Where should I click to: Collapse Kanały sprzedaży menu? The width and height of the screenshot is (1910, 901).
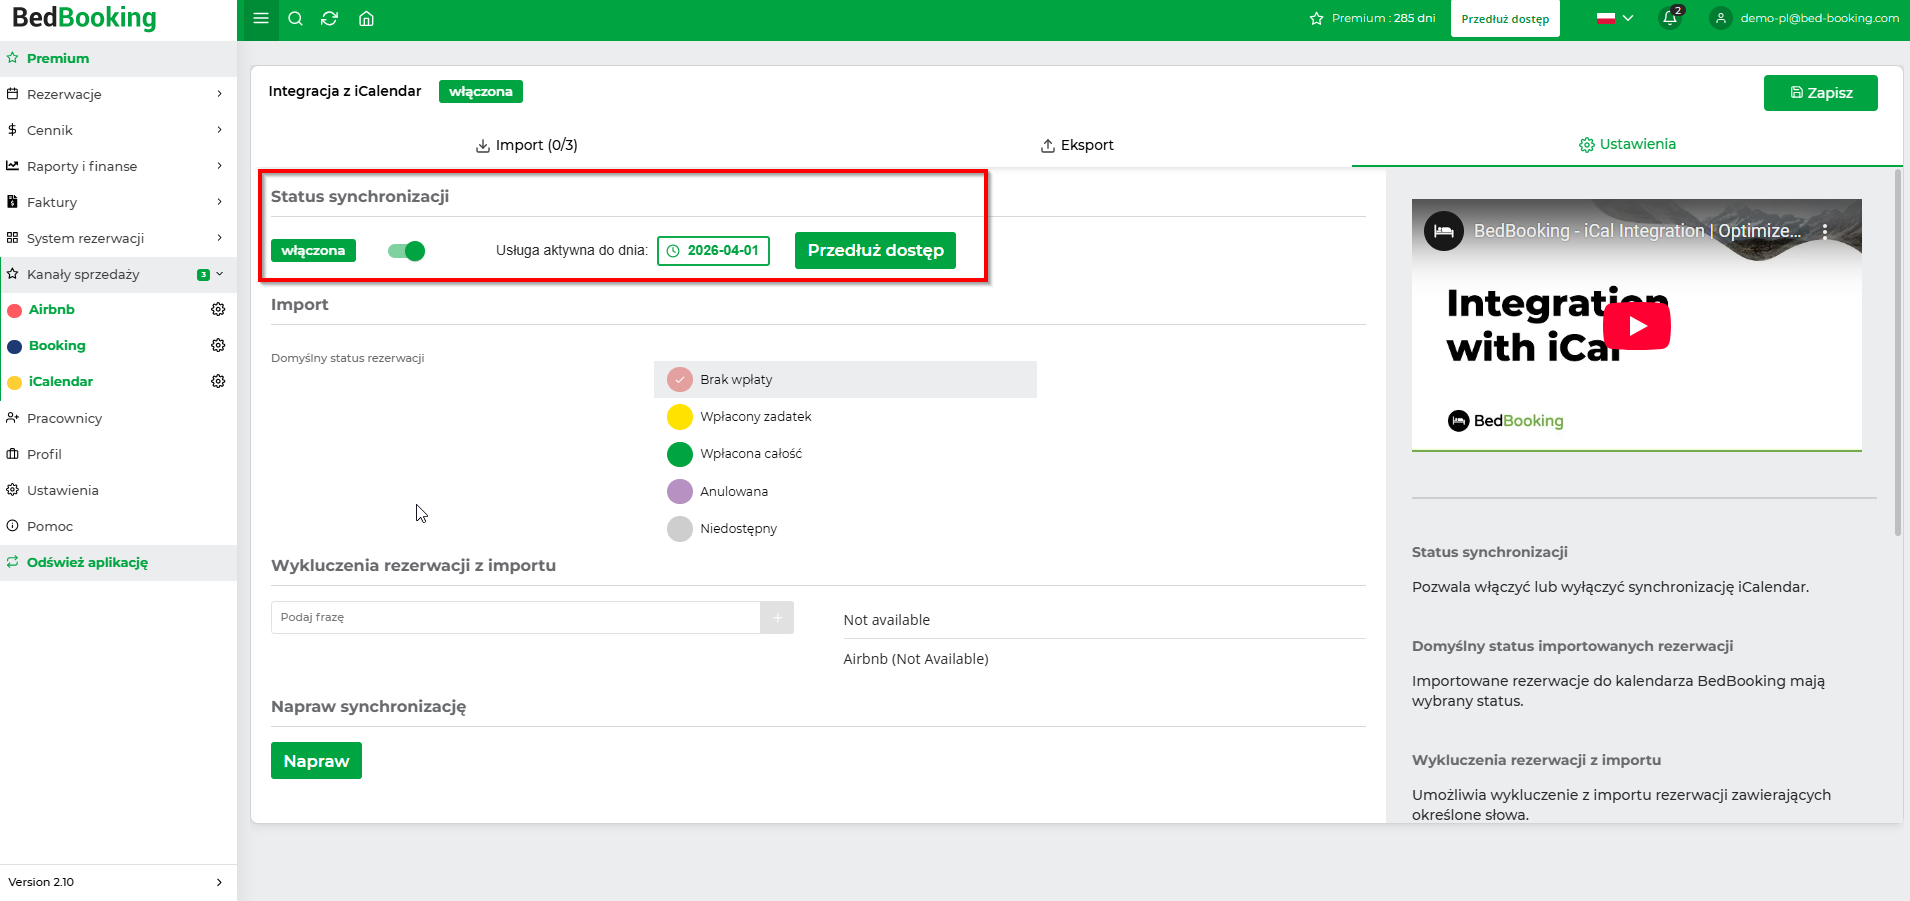click(x=118, y=274)
